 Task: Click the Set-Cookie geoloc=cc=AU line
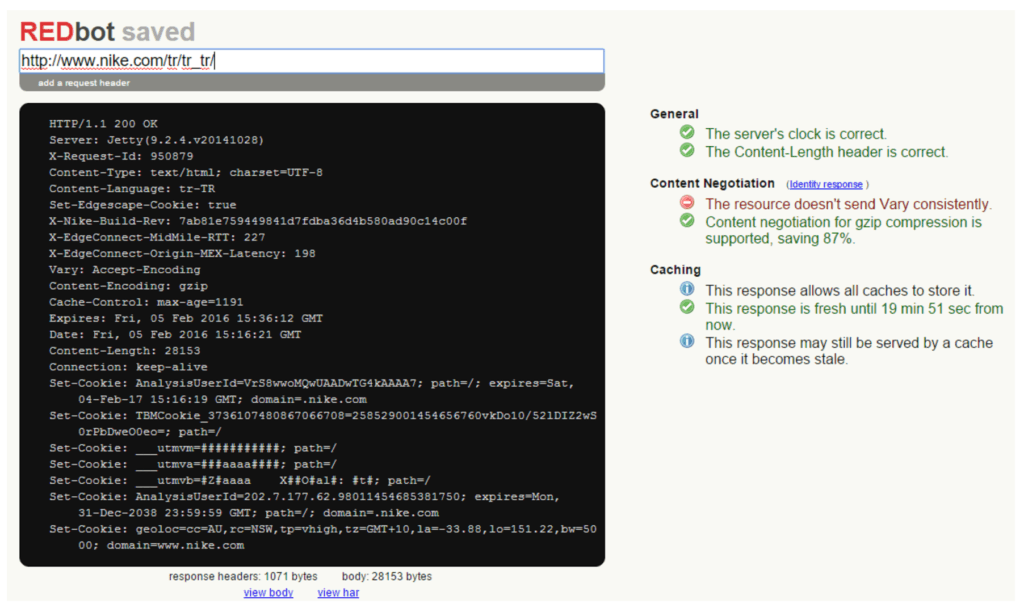point(323,537)
